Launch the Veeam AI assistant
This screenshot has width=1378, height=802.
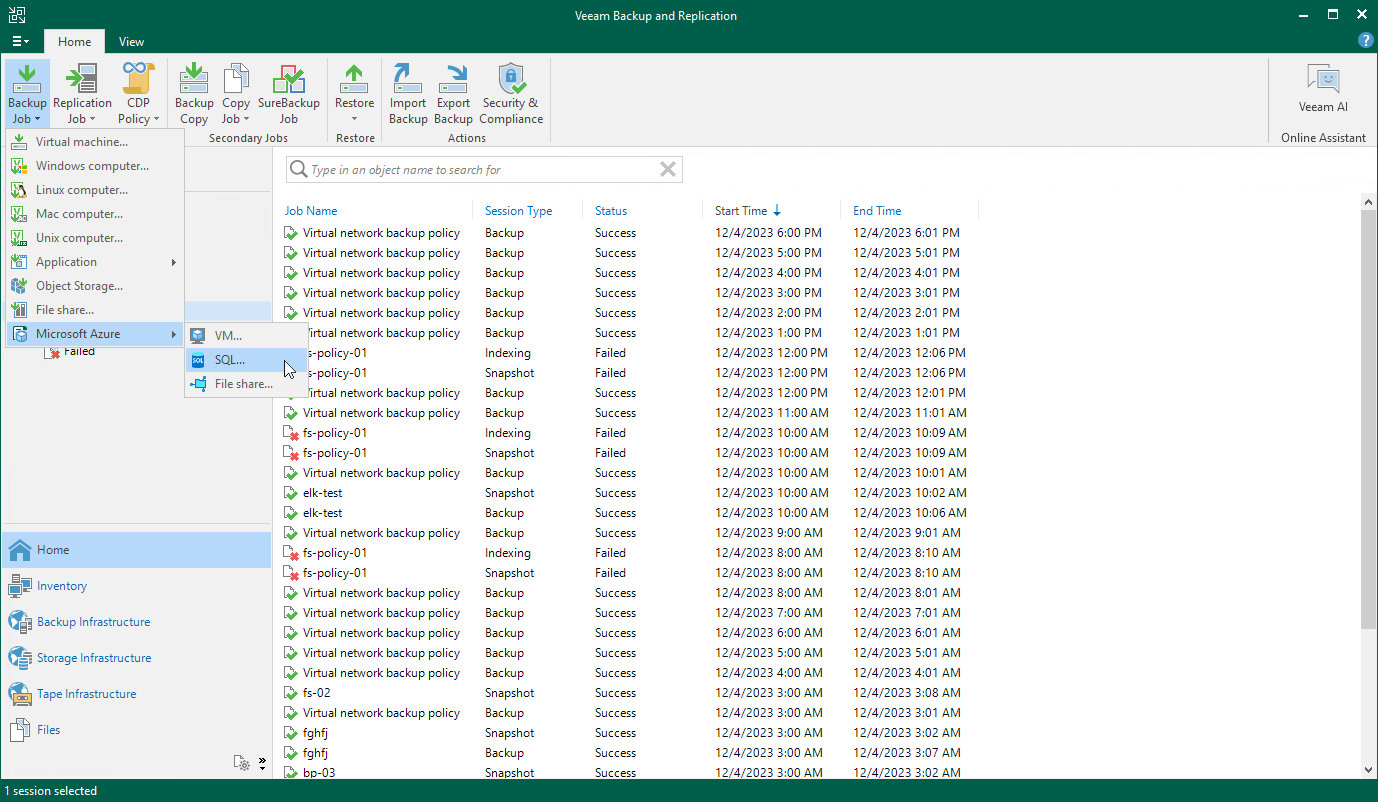1323,89
